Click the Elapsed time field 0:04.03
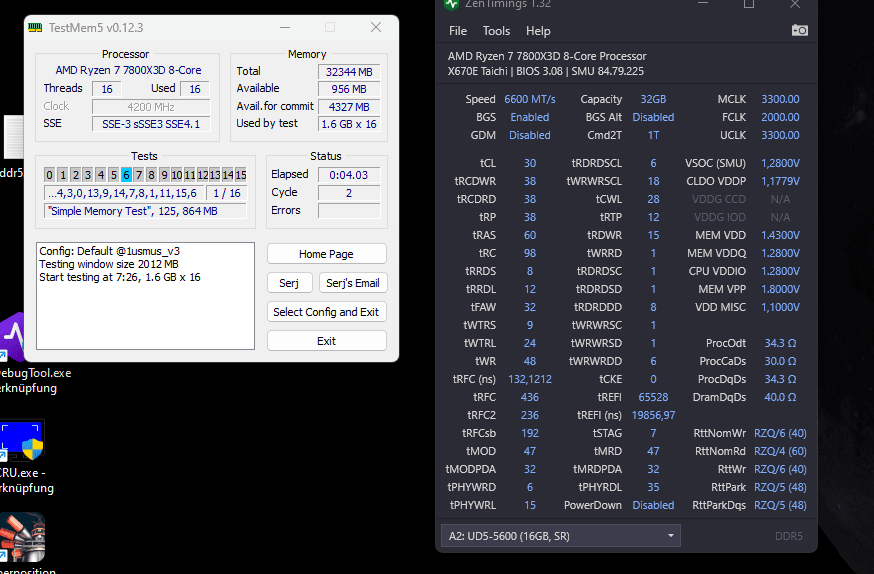This screenshot has width=874, height=574. coord(349,175)
